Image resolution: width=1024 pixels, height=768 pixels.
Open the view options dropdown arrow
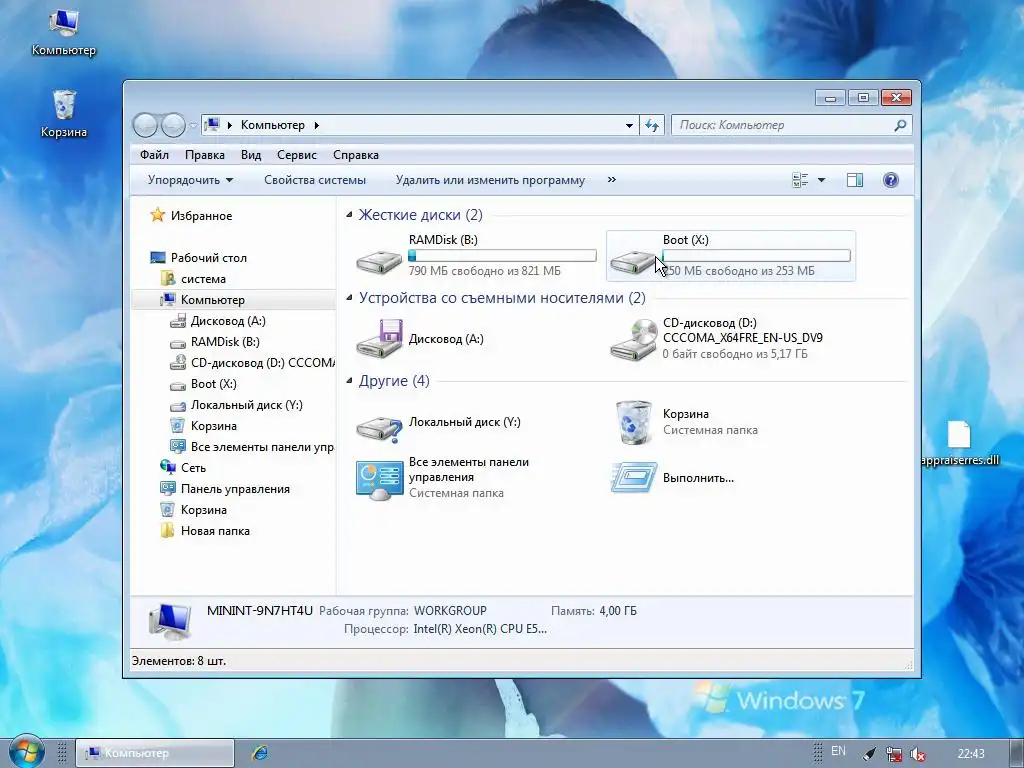click(822, 180)
